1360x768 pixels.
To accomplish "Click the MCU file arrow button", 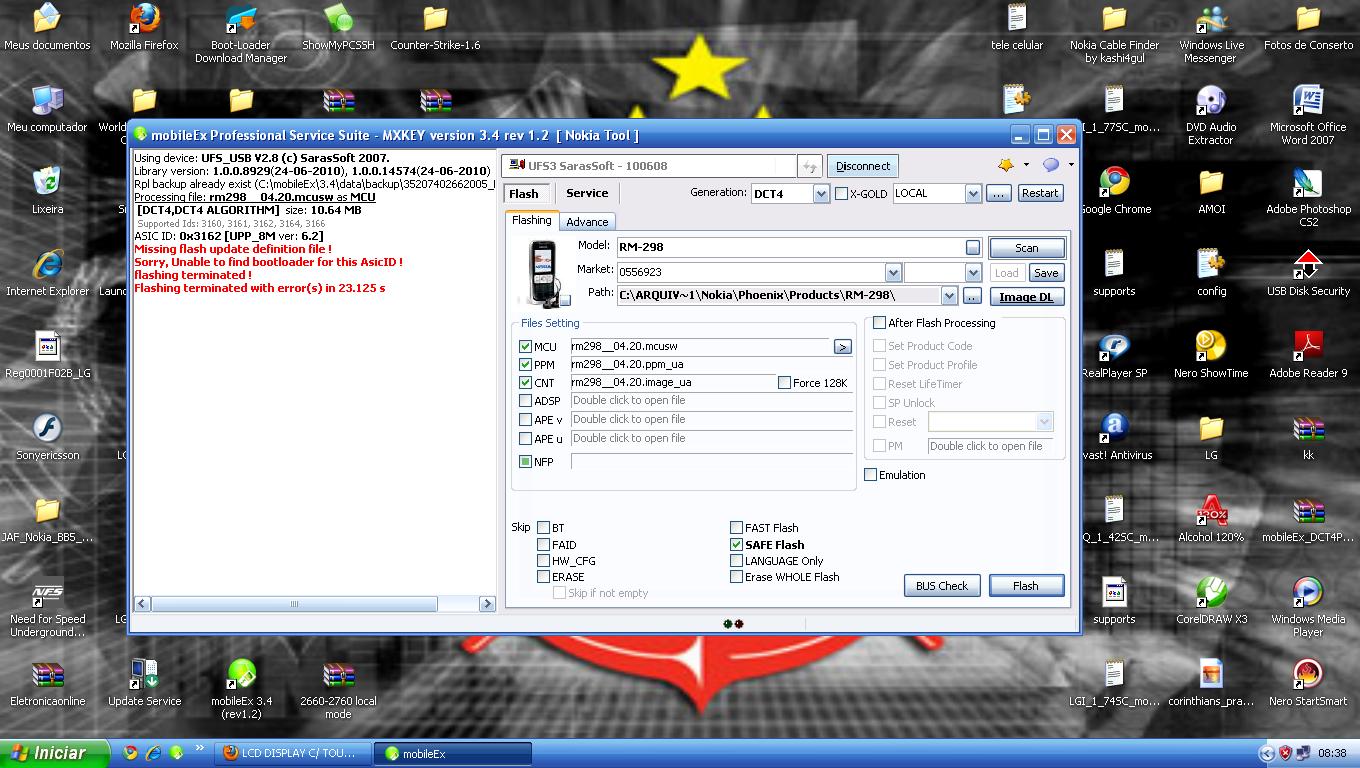I will (842, 347).
